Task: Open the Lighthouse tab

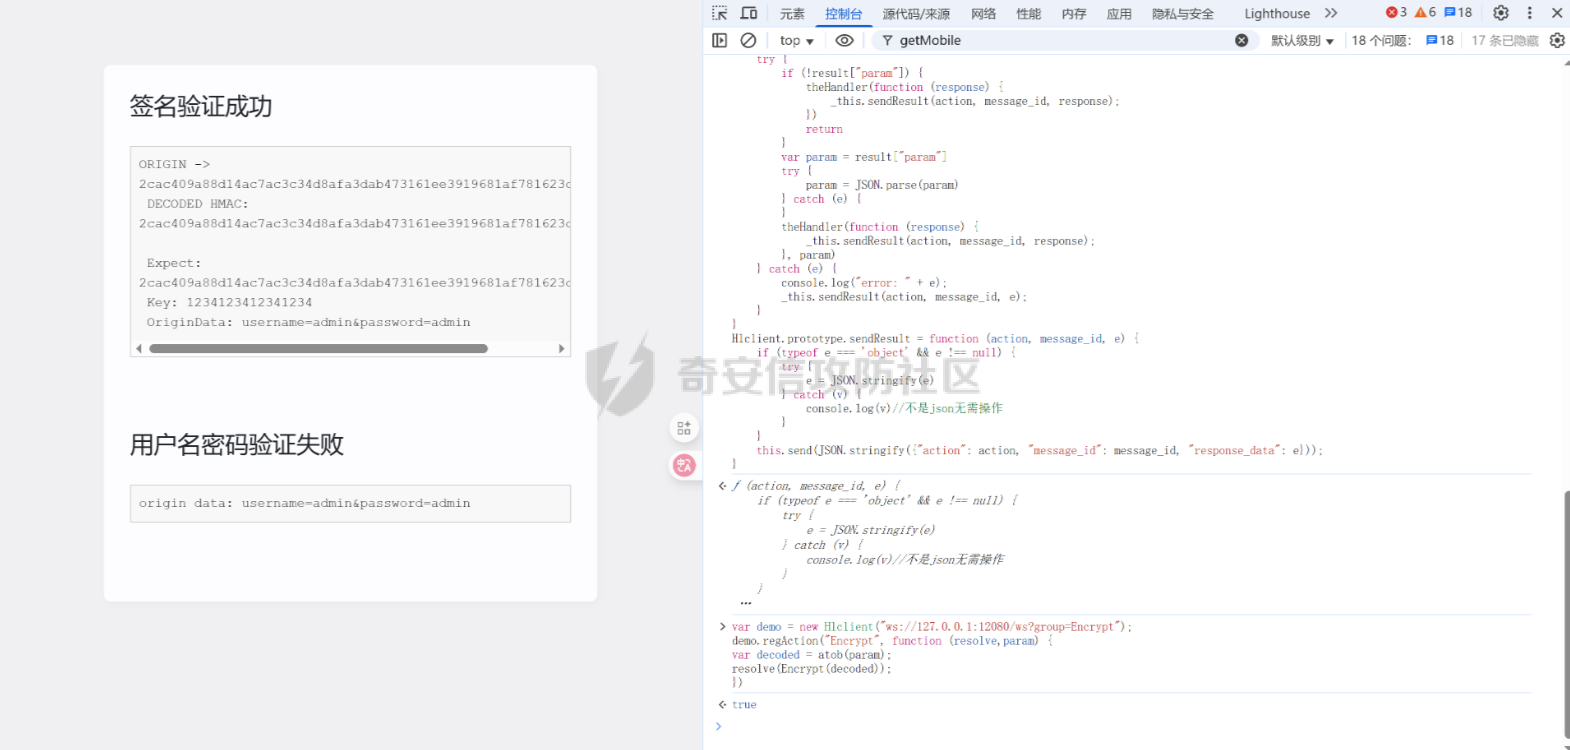Action: 1277,13
